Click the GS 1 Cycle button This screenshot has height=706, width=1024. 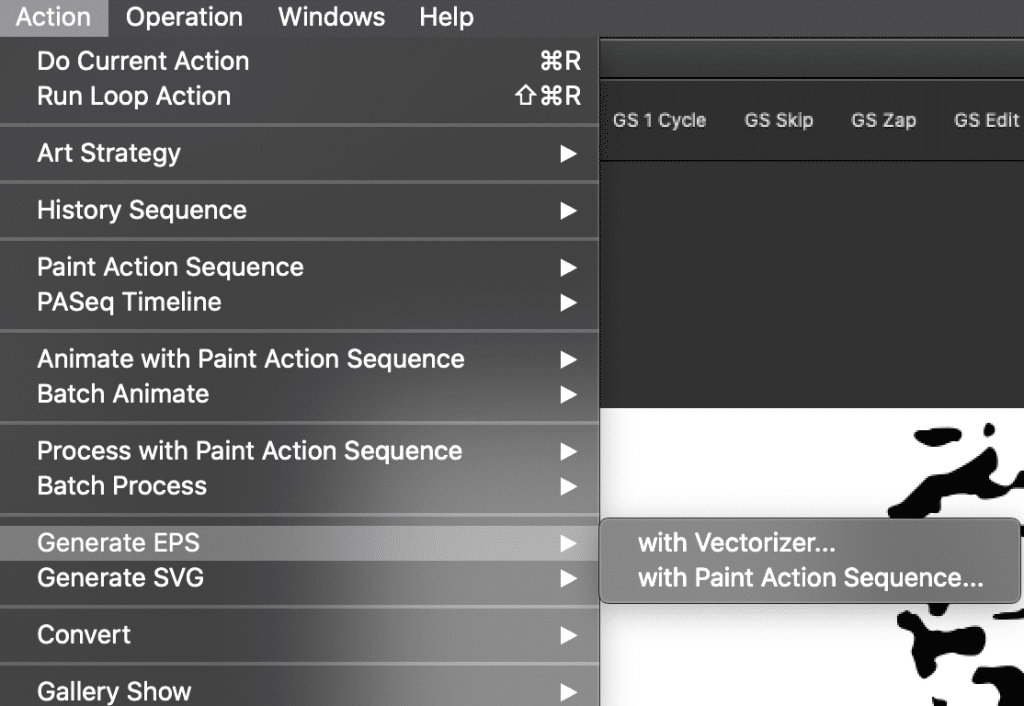pos(659,120)
